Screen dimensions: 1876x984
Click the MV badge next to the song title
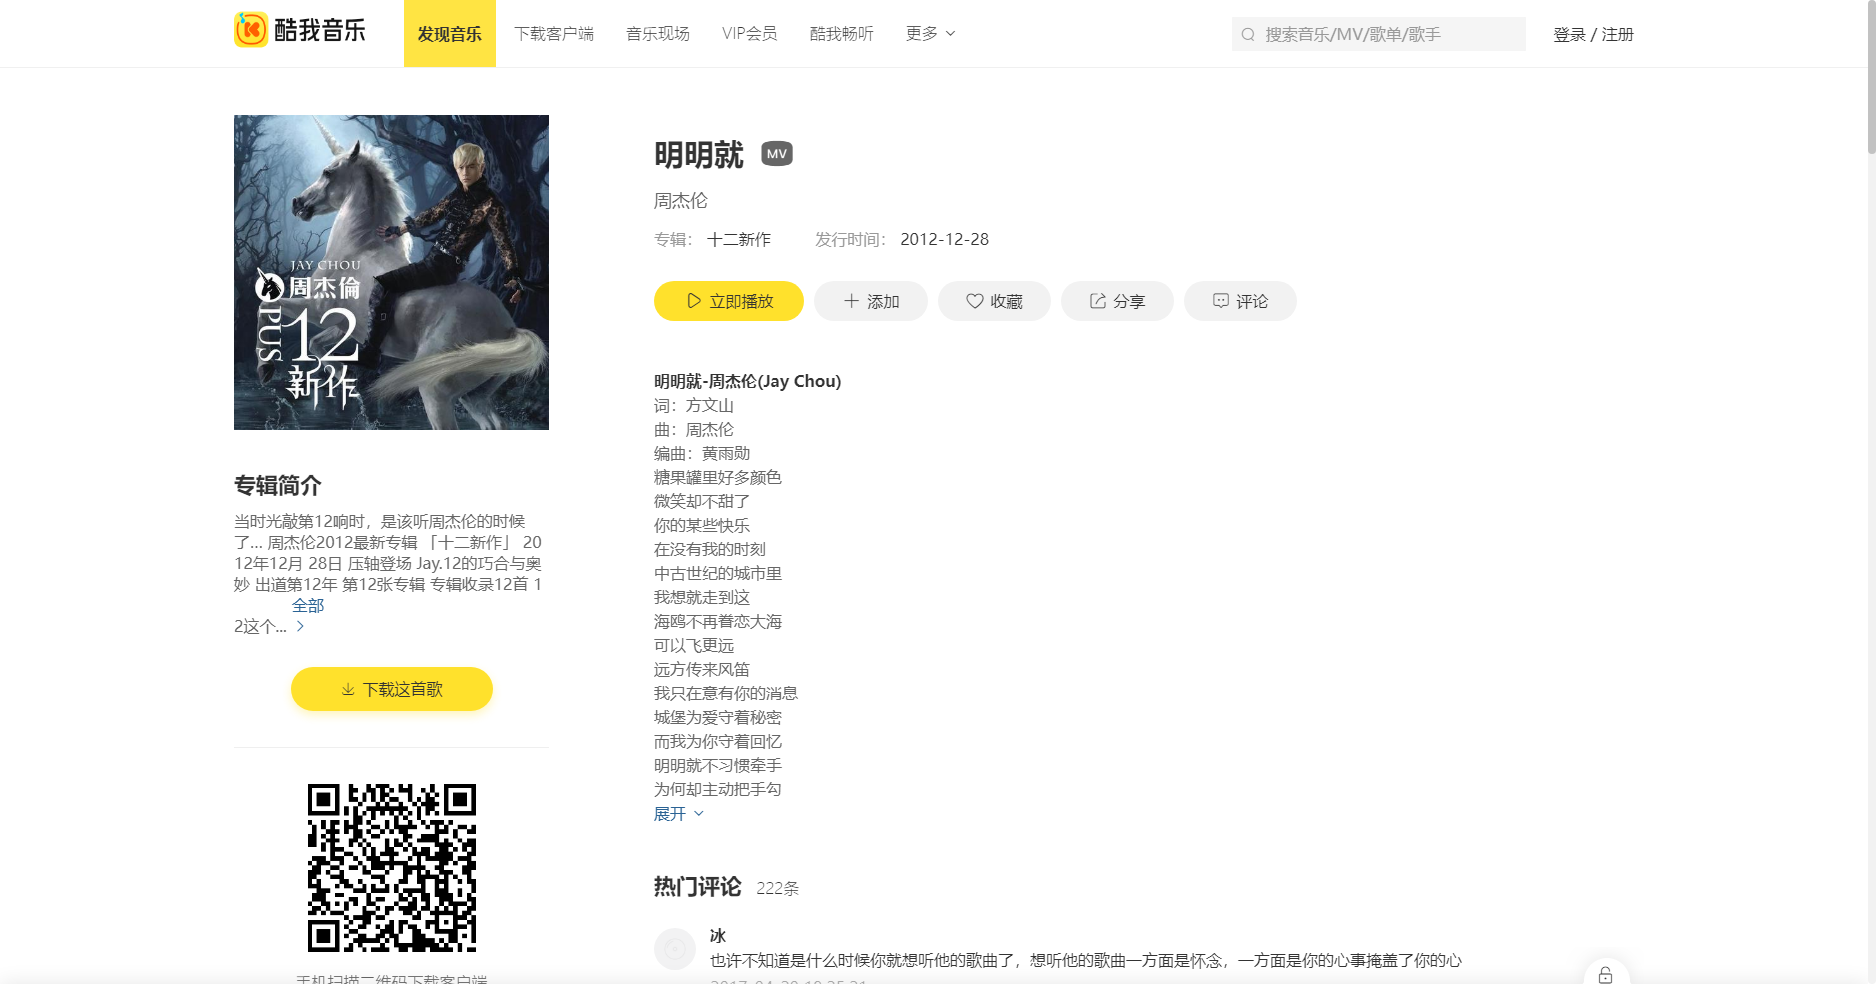tap(776, 153)
